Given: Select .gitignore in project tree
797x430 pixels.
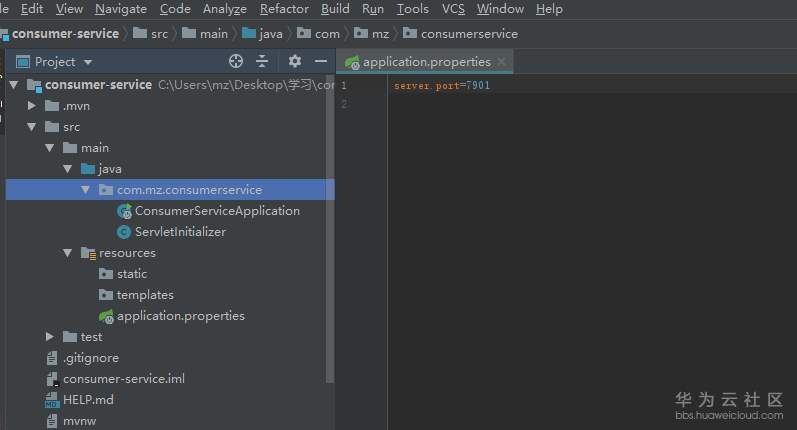Looking at the screenshot, I should tap(90, 358).
